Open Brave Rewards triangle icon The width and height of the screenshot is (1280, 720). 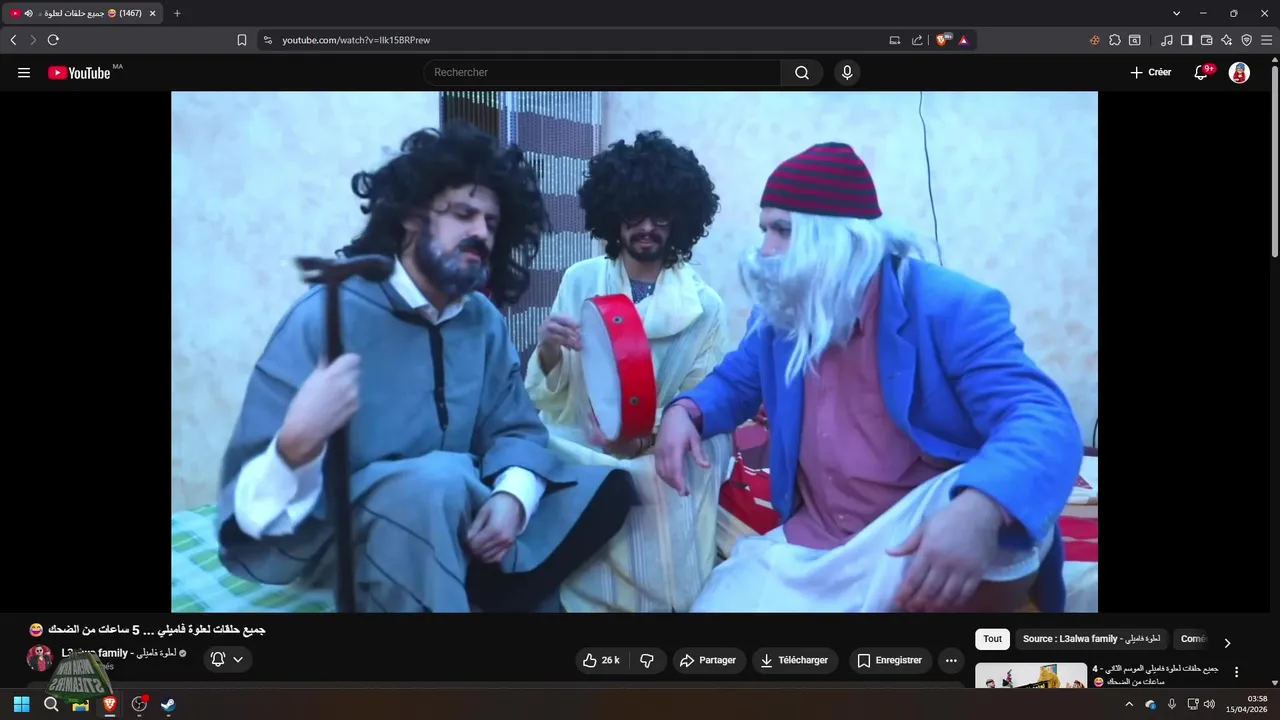click(x=964, y=40)
